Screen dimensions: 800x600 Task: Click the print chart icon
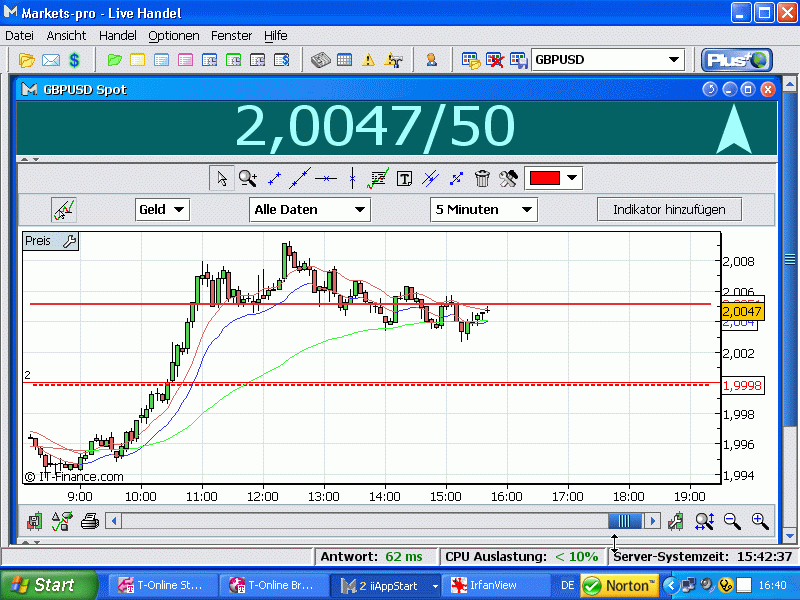(x=89, y=521)
